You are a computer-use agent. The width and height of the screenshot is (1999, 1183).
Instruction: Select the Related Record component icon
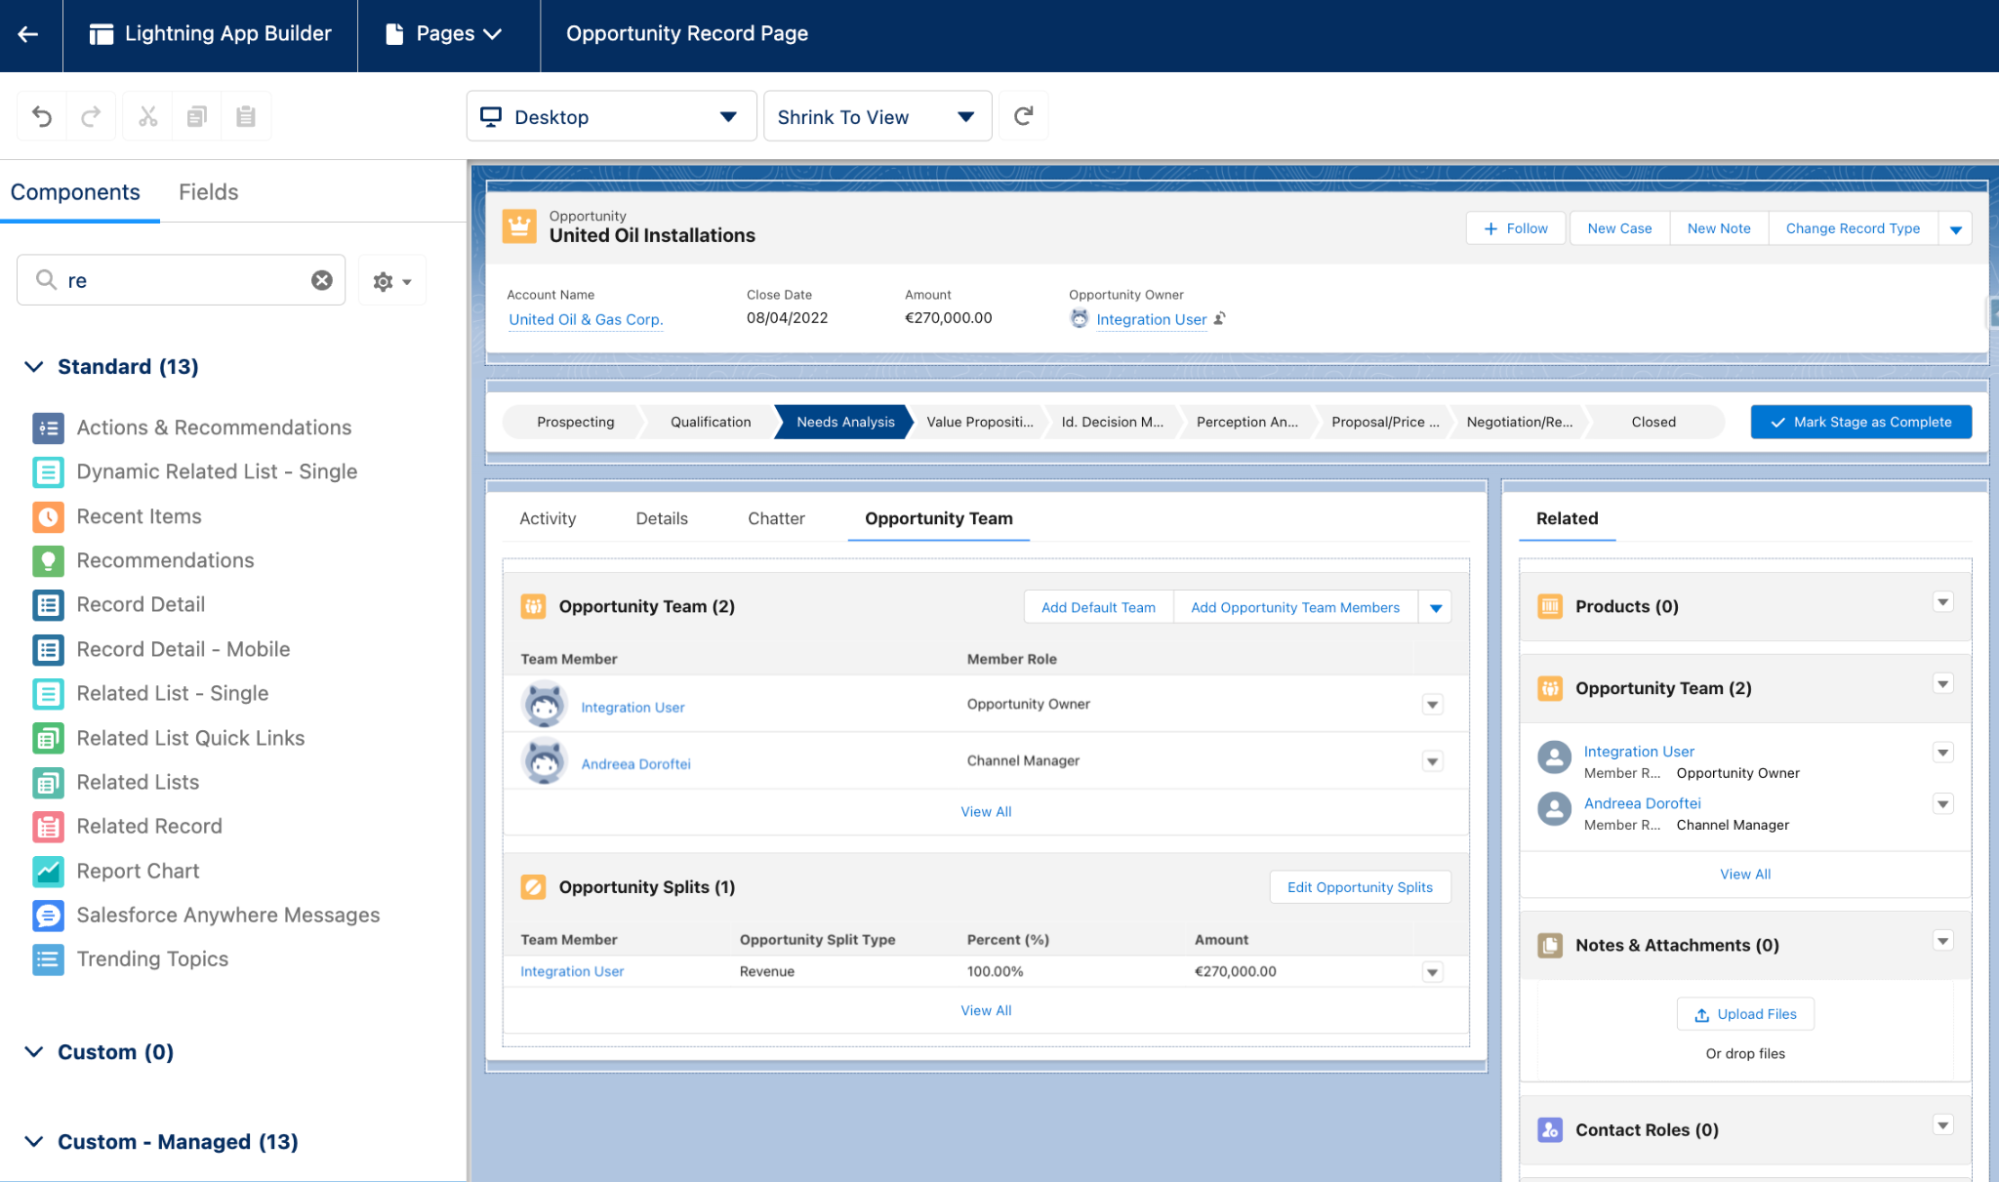coord(48,827)
